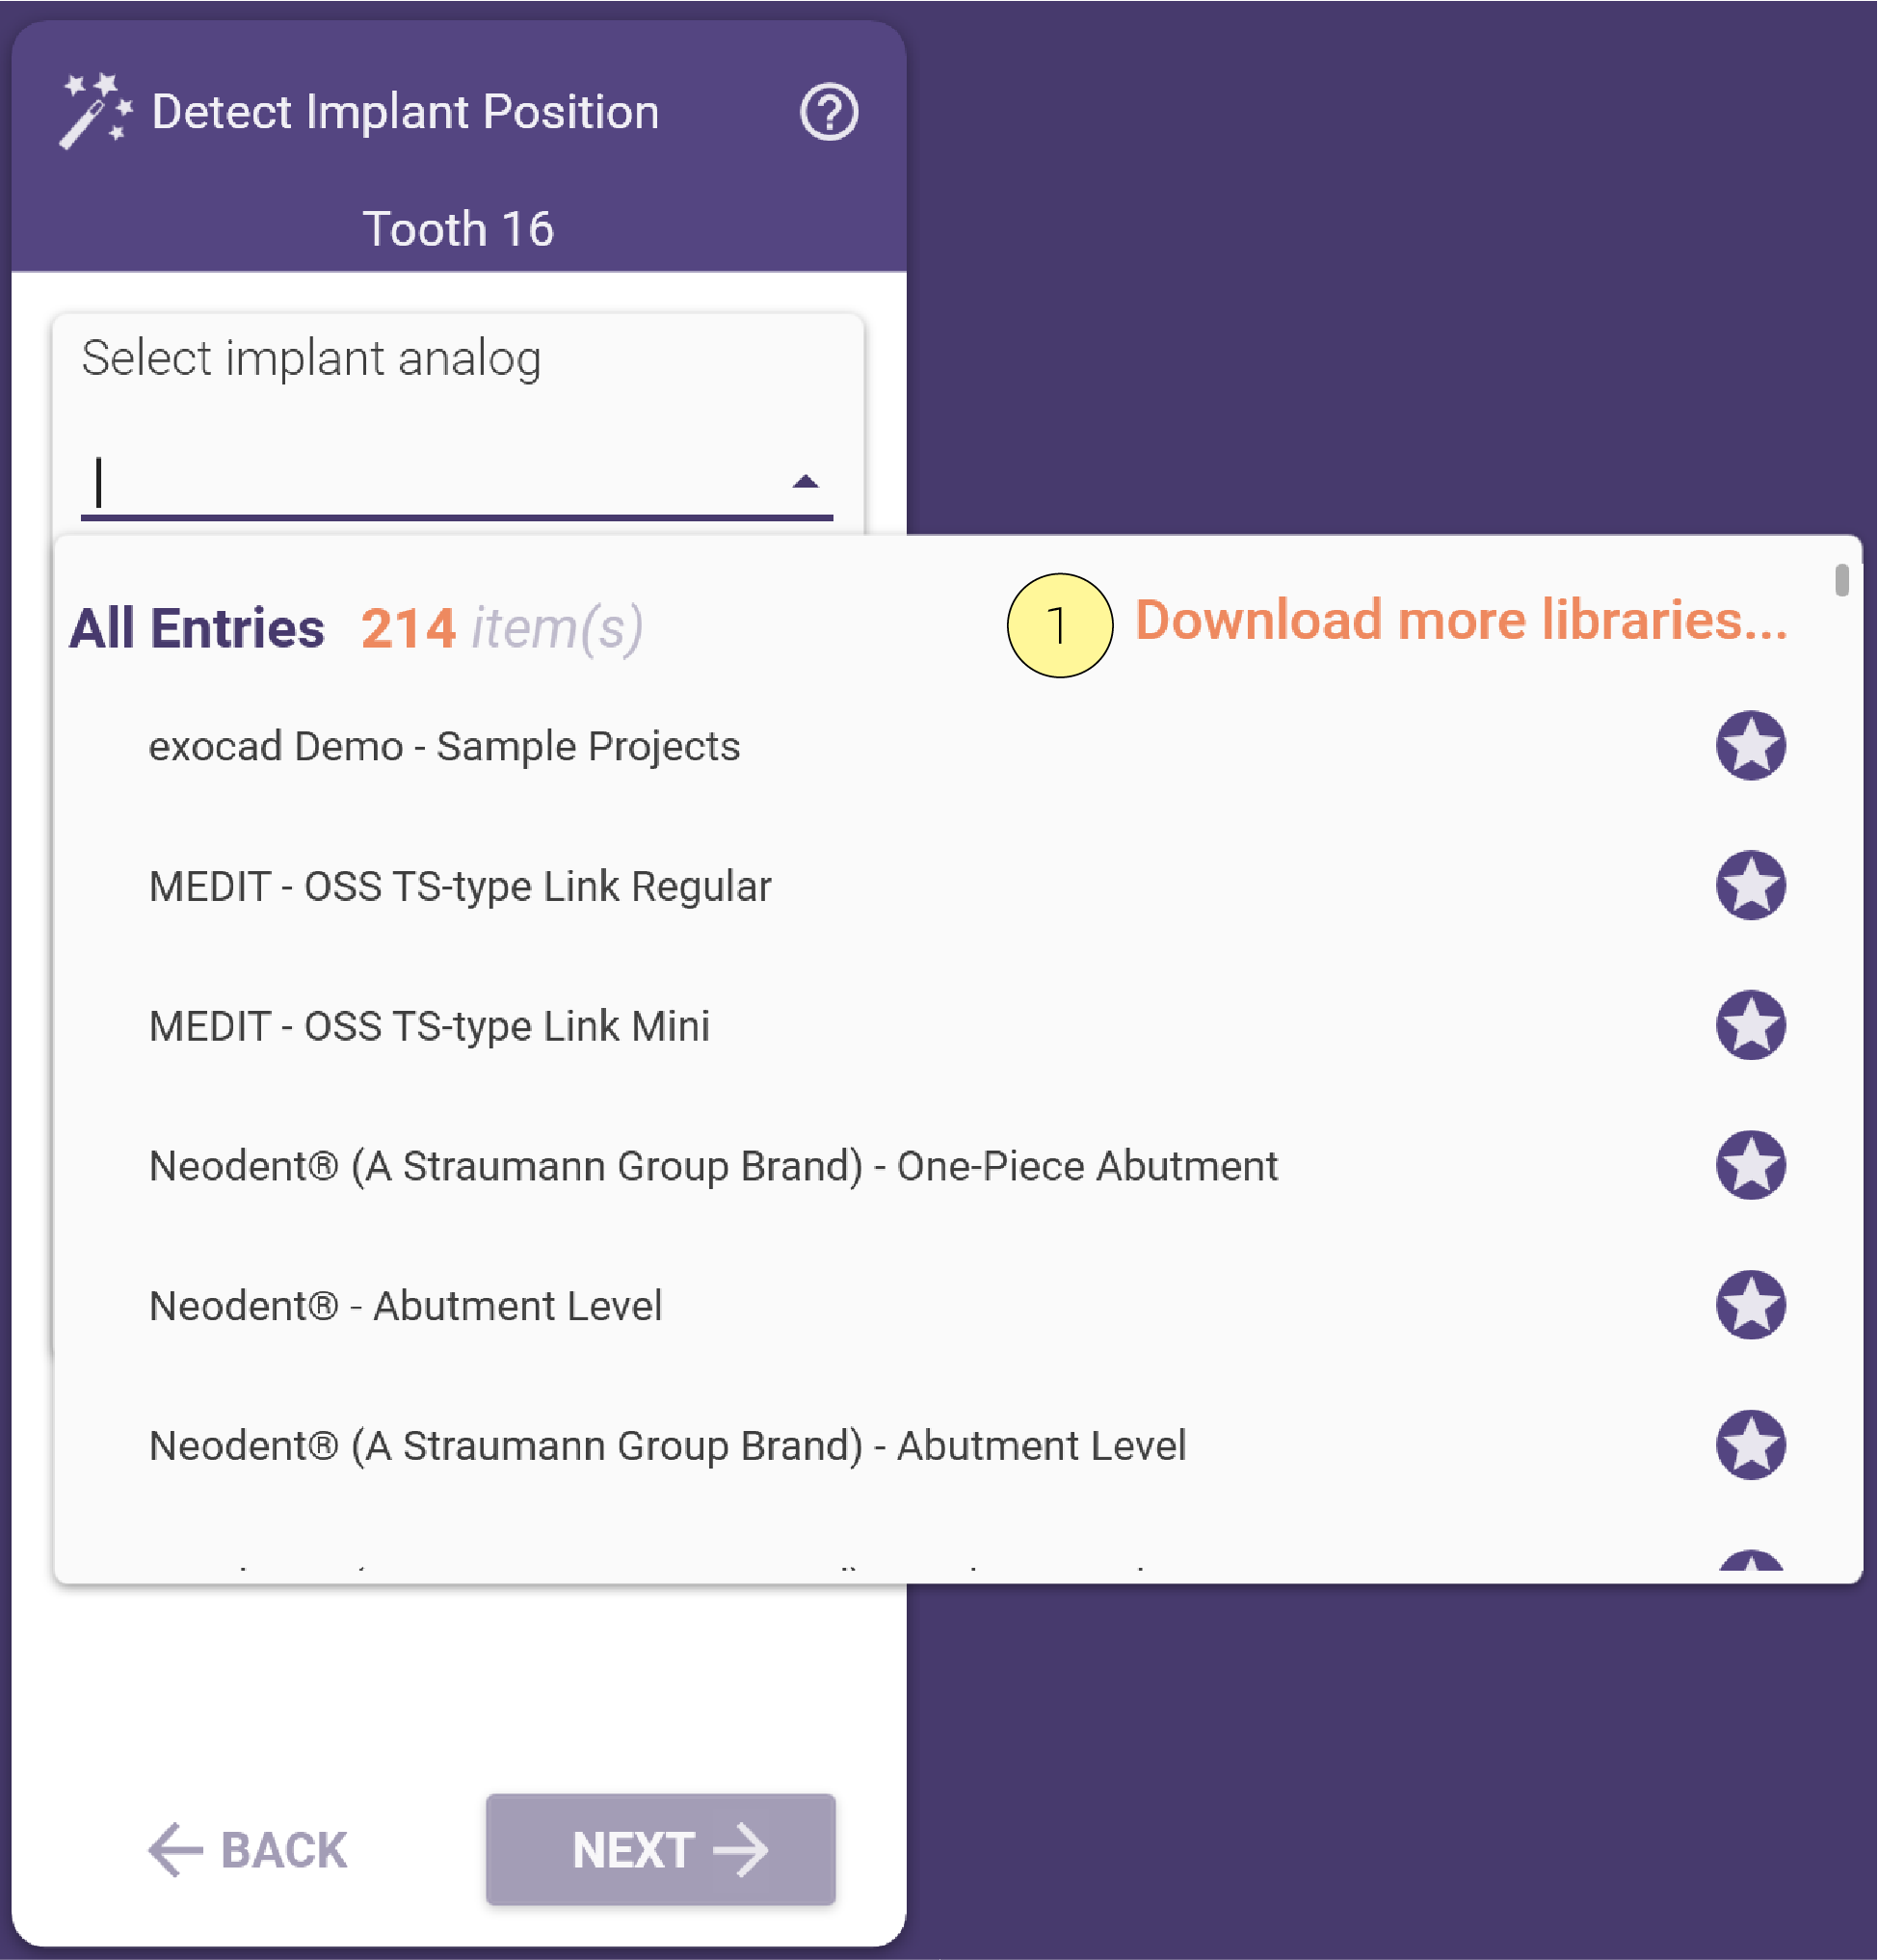Screen dimensions: 1878x1960
Task: Choose Neodent (A Straumann Group Brand) - Abutment Level
Action: click(667, 1446)
